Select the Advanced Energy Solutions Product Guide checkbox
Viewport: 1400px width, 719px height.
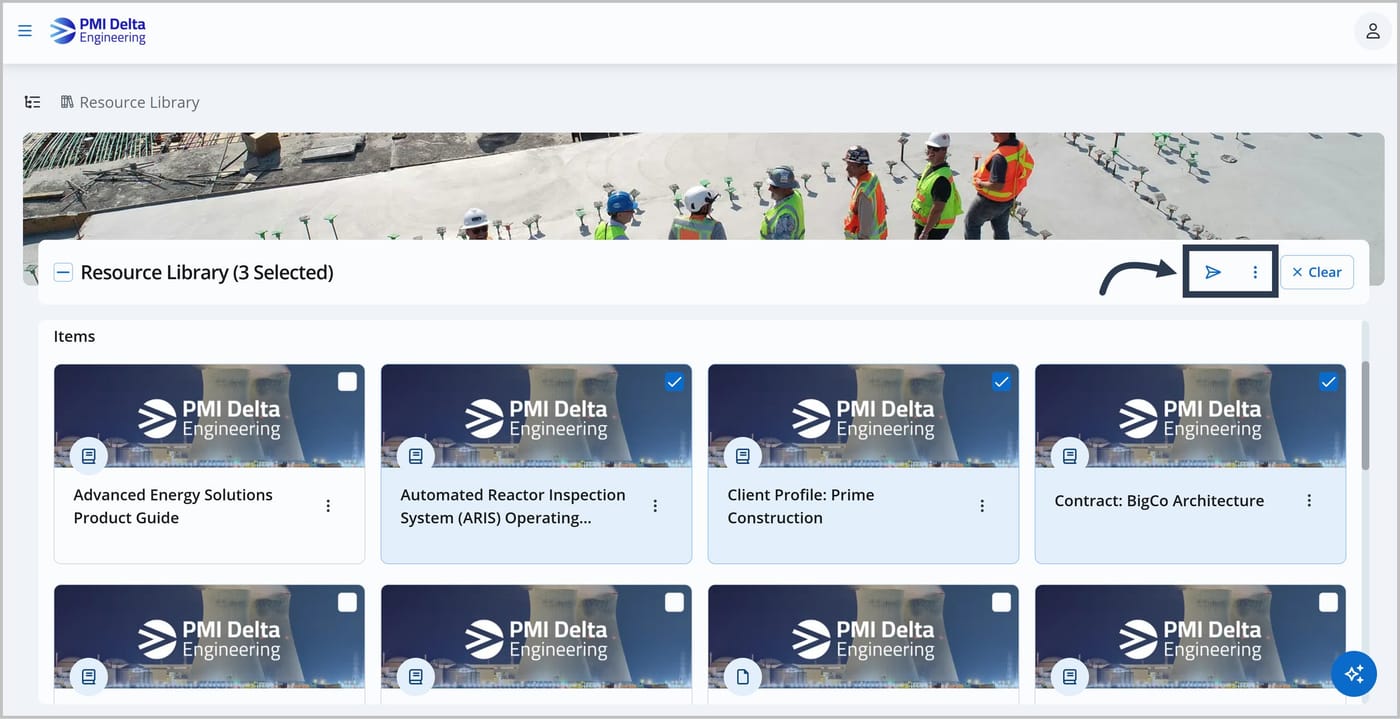tap(347, 381)
